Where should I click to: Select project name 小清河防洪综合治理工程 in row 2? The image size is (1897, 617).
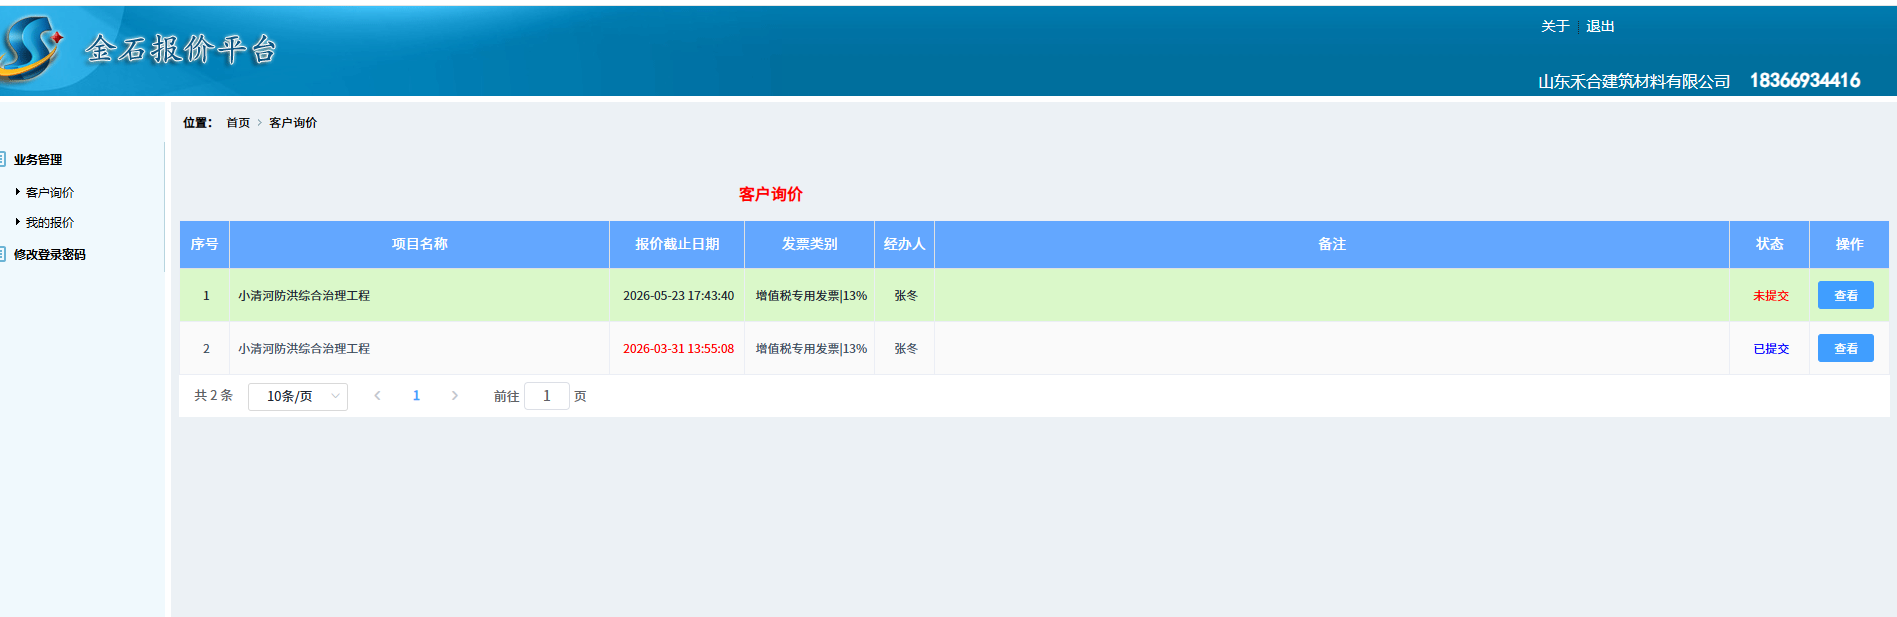(304, 349)
